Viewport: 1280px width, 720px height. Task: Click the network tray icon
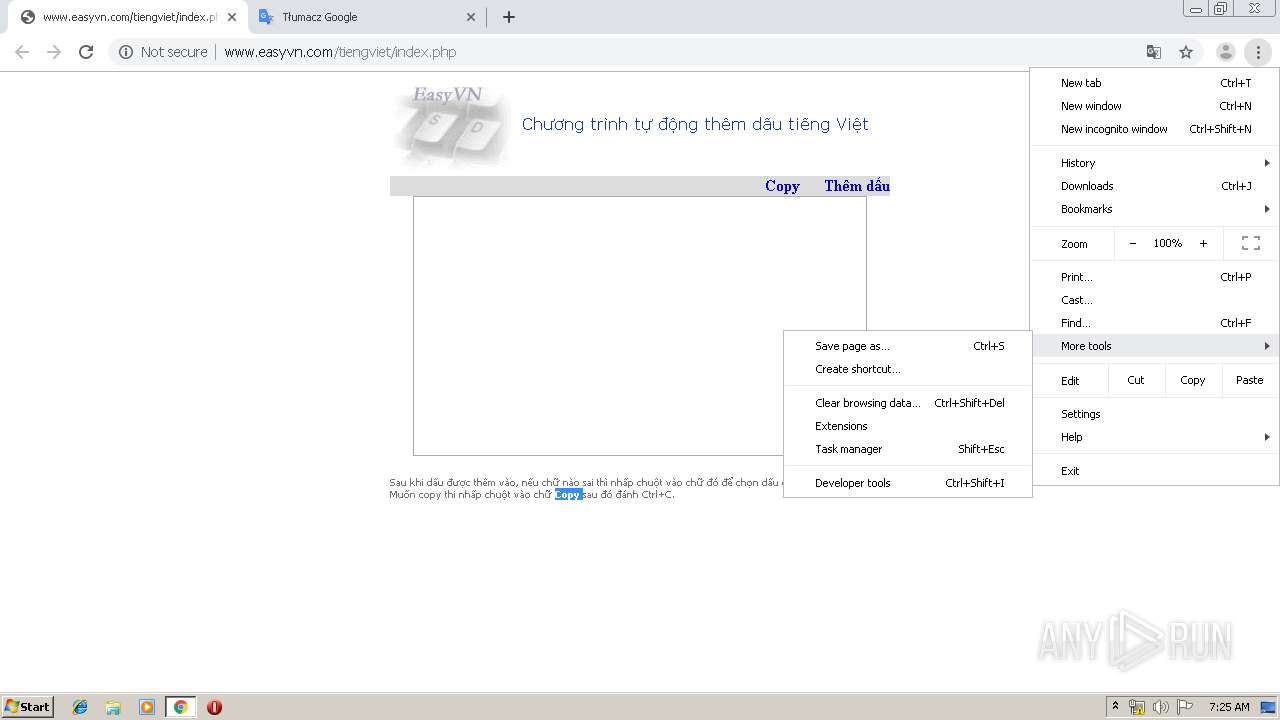pyautogui.click(x=1137, y=707)
